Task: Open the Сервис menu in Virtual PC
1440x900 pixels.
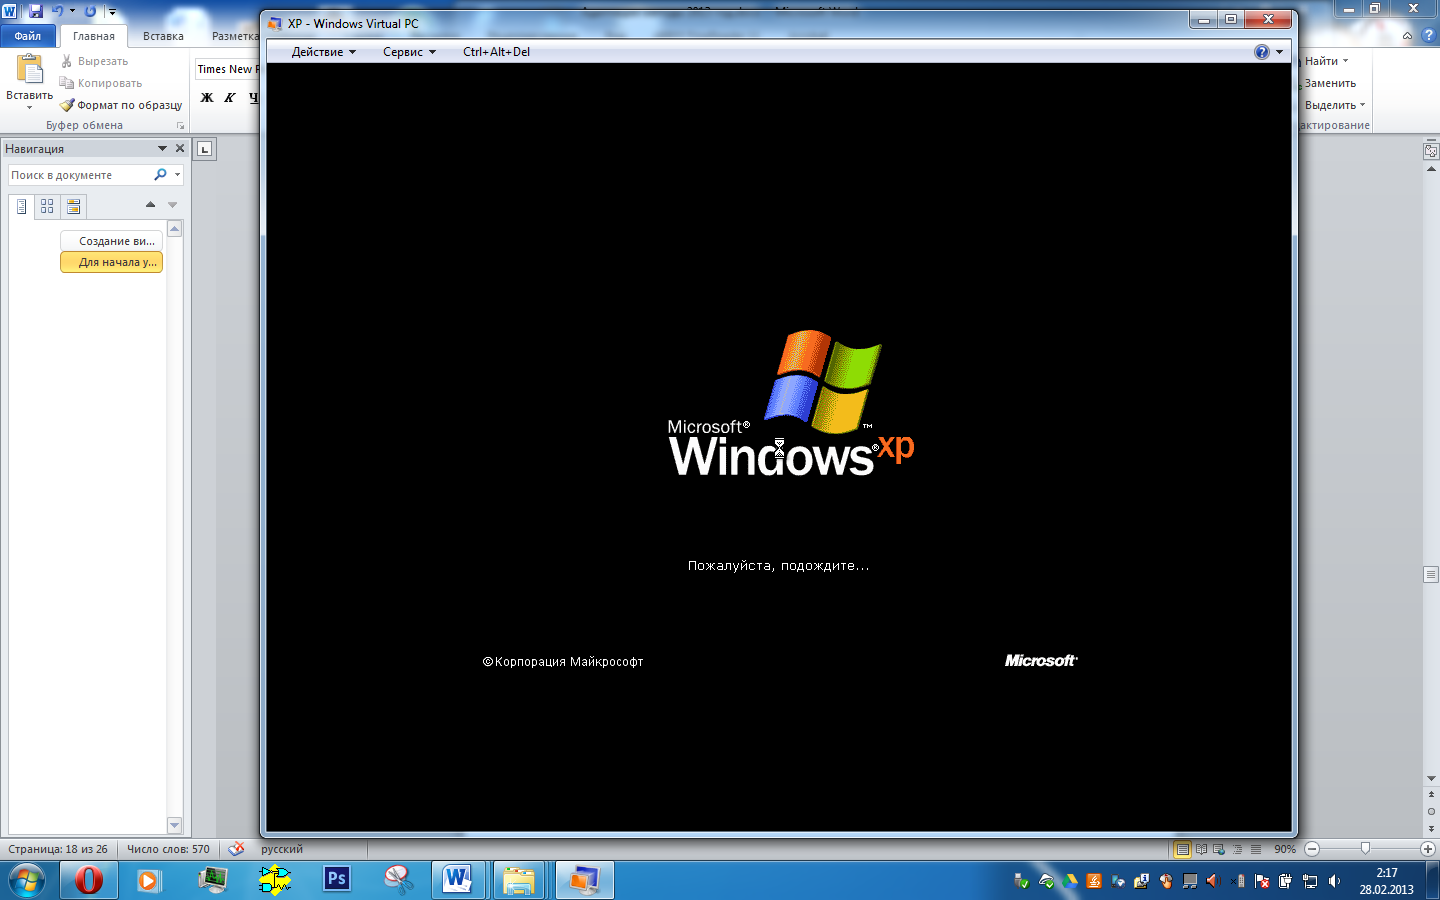Action: point(409,52)
